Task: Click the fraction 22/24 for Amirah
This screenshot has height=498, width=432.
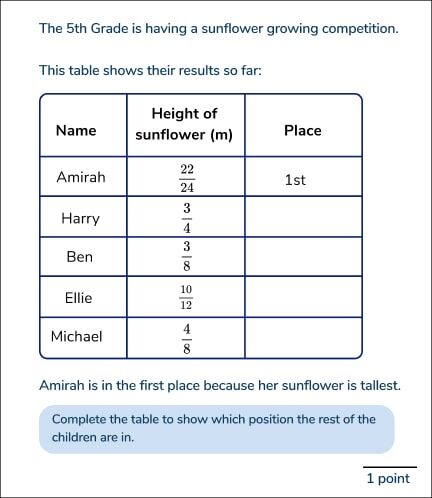Action: coord(187,178)
